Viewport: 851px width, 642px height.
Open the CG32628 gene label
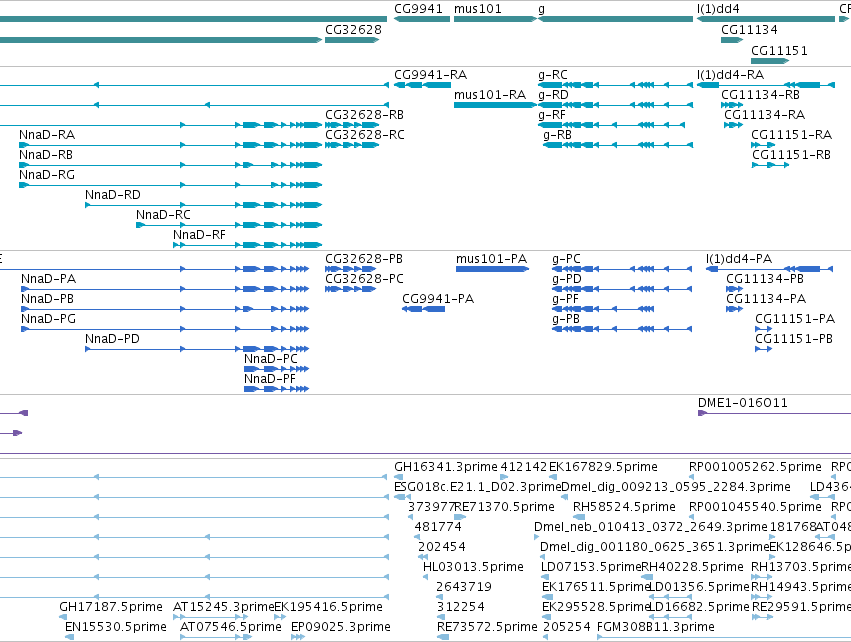[353, 30]
